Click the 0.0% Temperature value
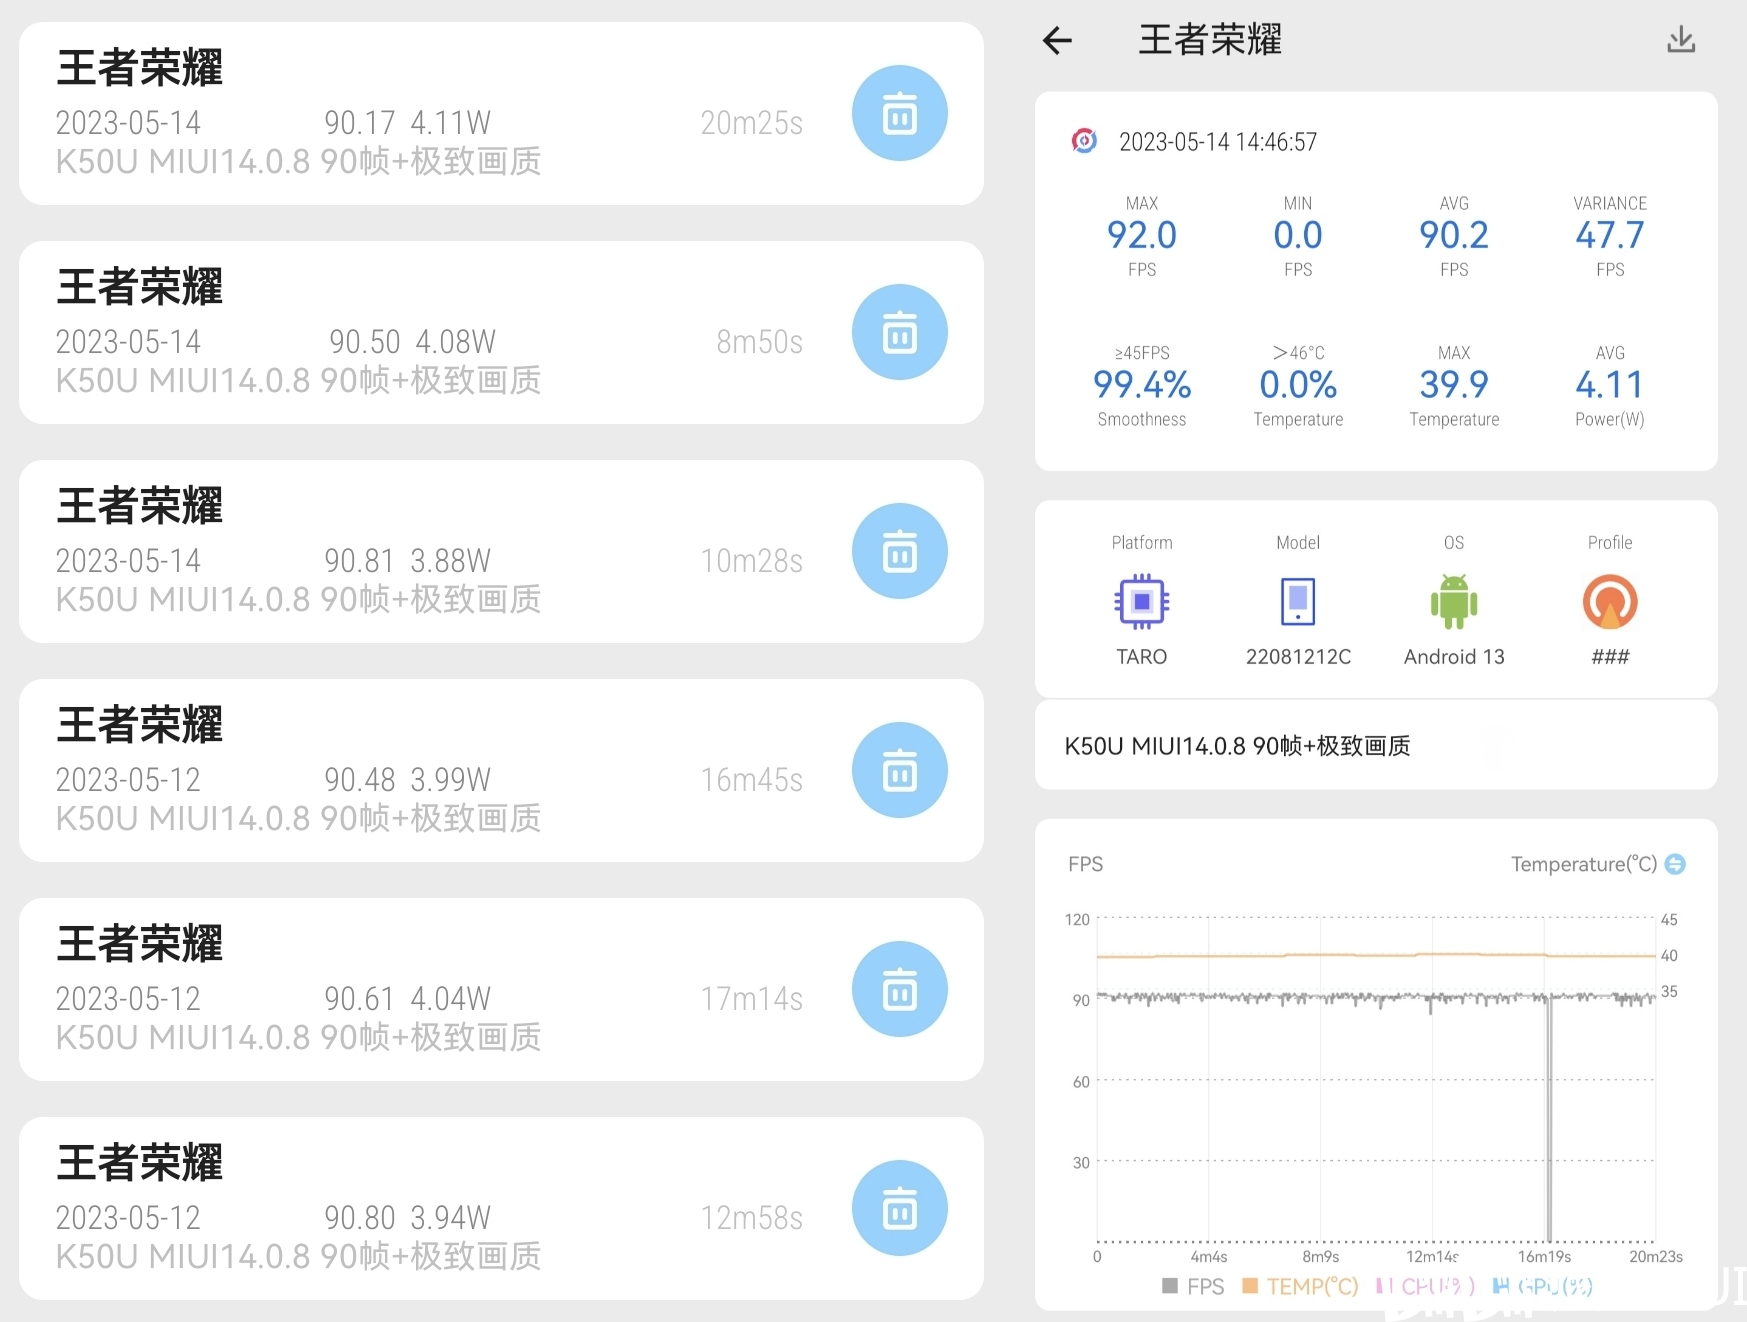Viewport: 1747px width, 1322px height. 1298,385
